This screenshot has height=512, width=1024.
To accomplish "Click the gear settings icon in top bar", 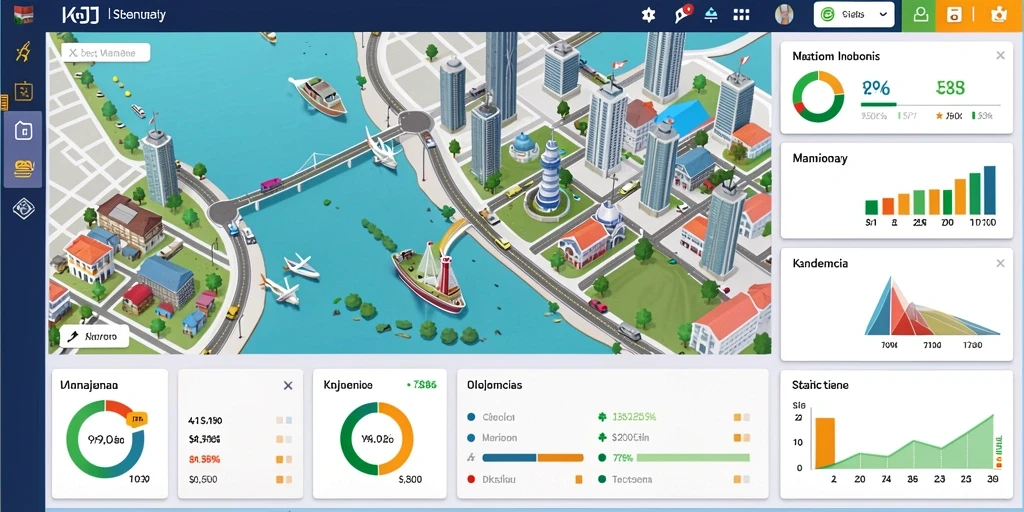I will click(x=648, y=15).
